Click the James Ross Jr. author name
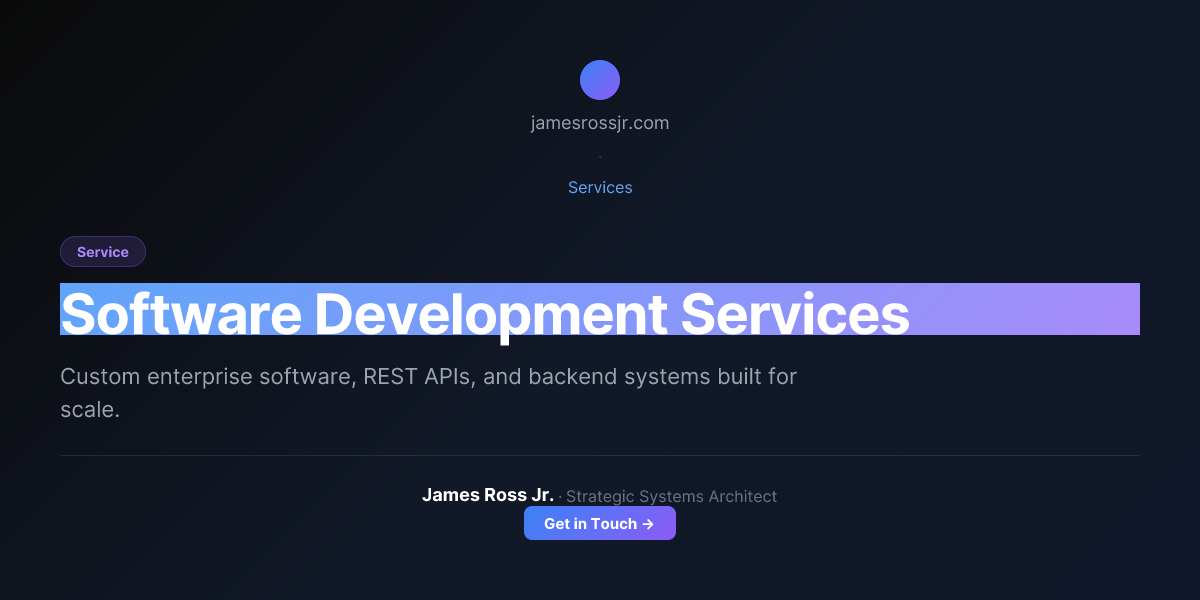Viewport: 1200px width, 600px height. tap(488, 495)
